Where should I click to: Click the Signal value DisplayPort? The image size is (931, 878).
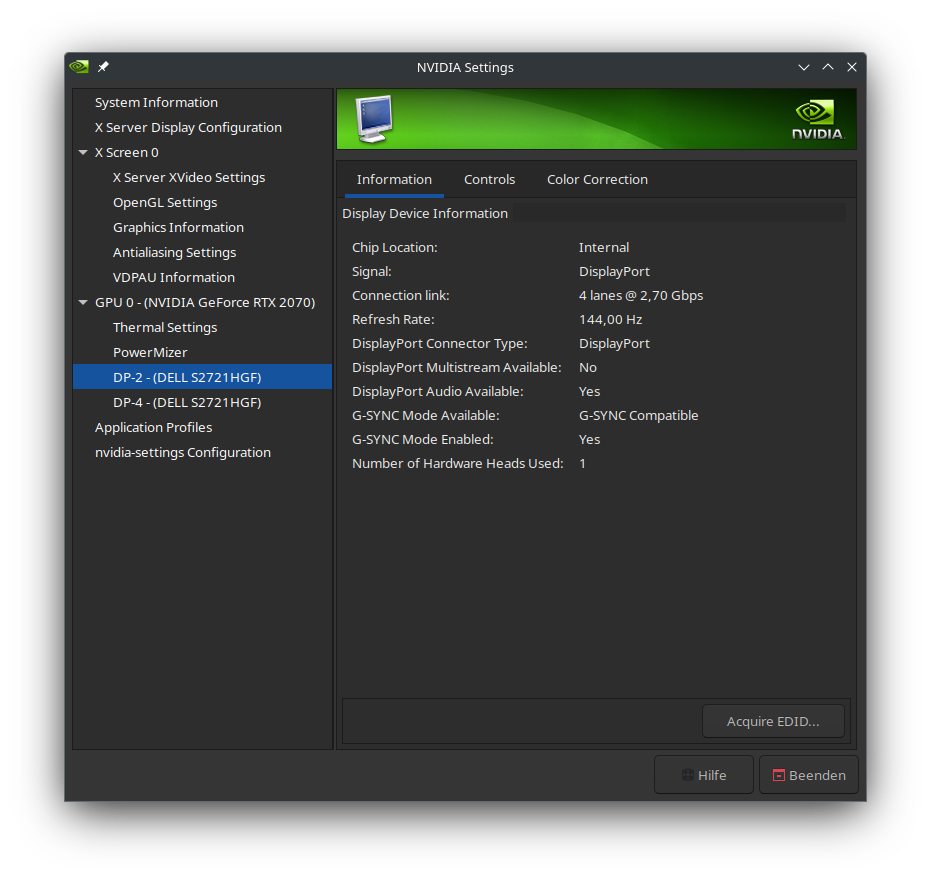(x=614, y=271)
